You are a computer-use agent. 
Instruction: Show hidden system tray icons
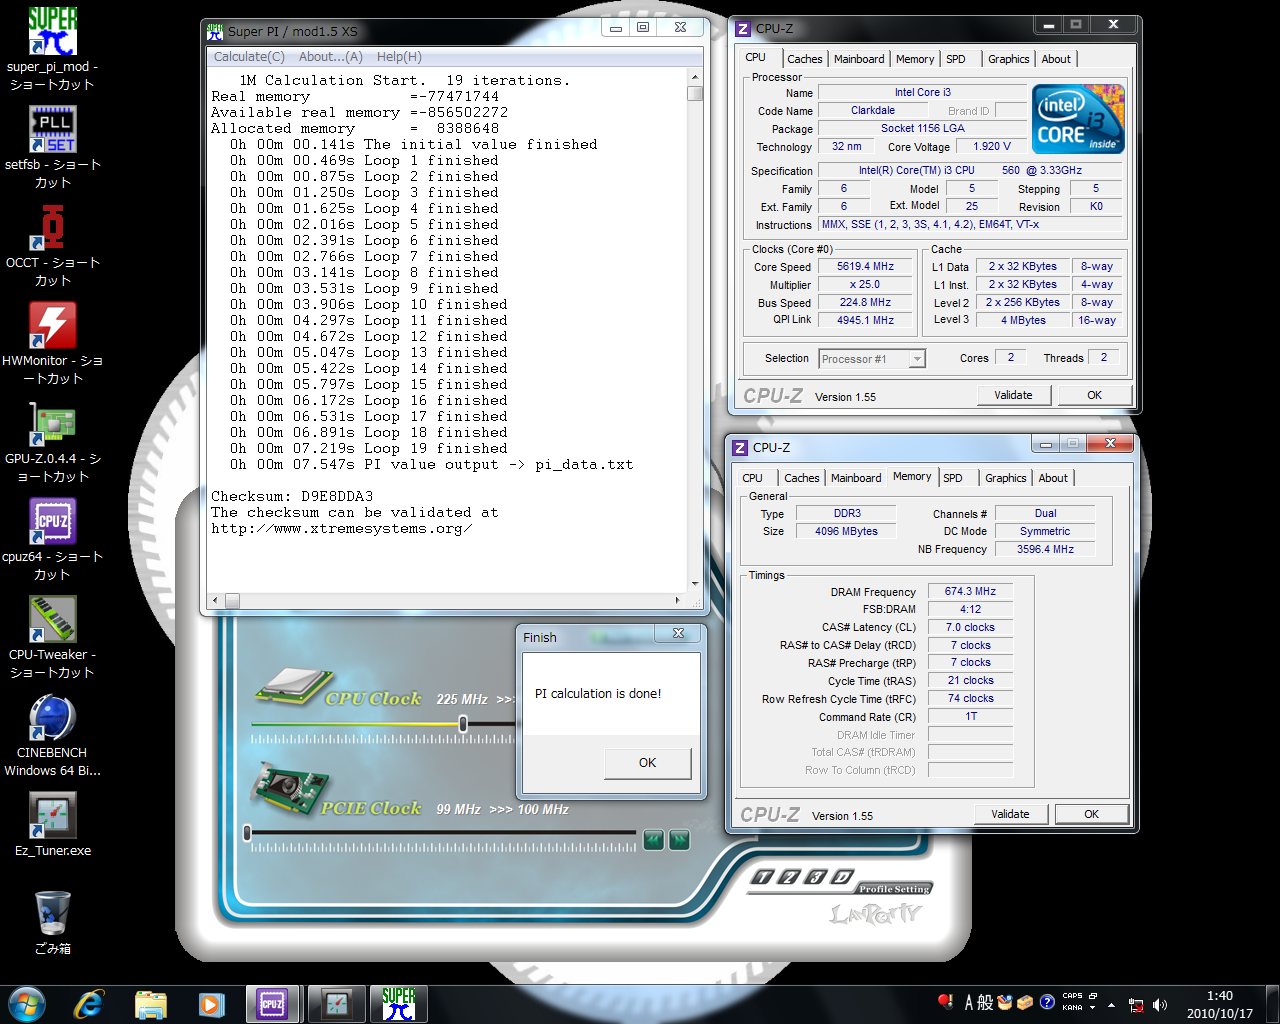click(1110, 1005)
